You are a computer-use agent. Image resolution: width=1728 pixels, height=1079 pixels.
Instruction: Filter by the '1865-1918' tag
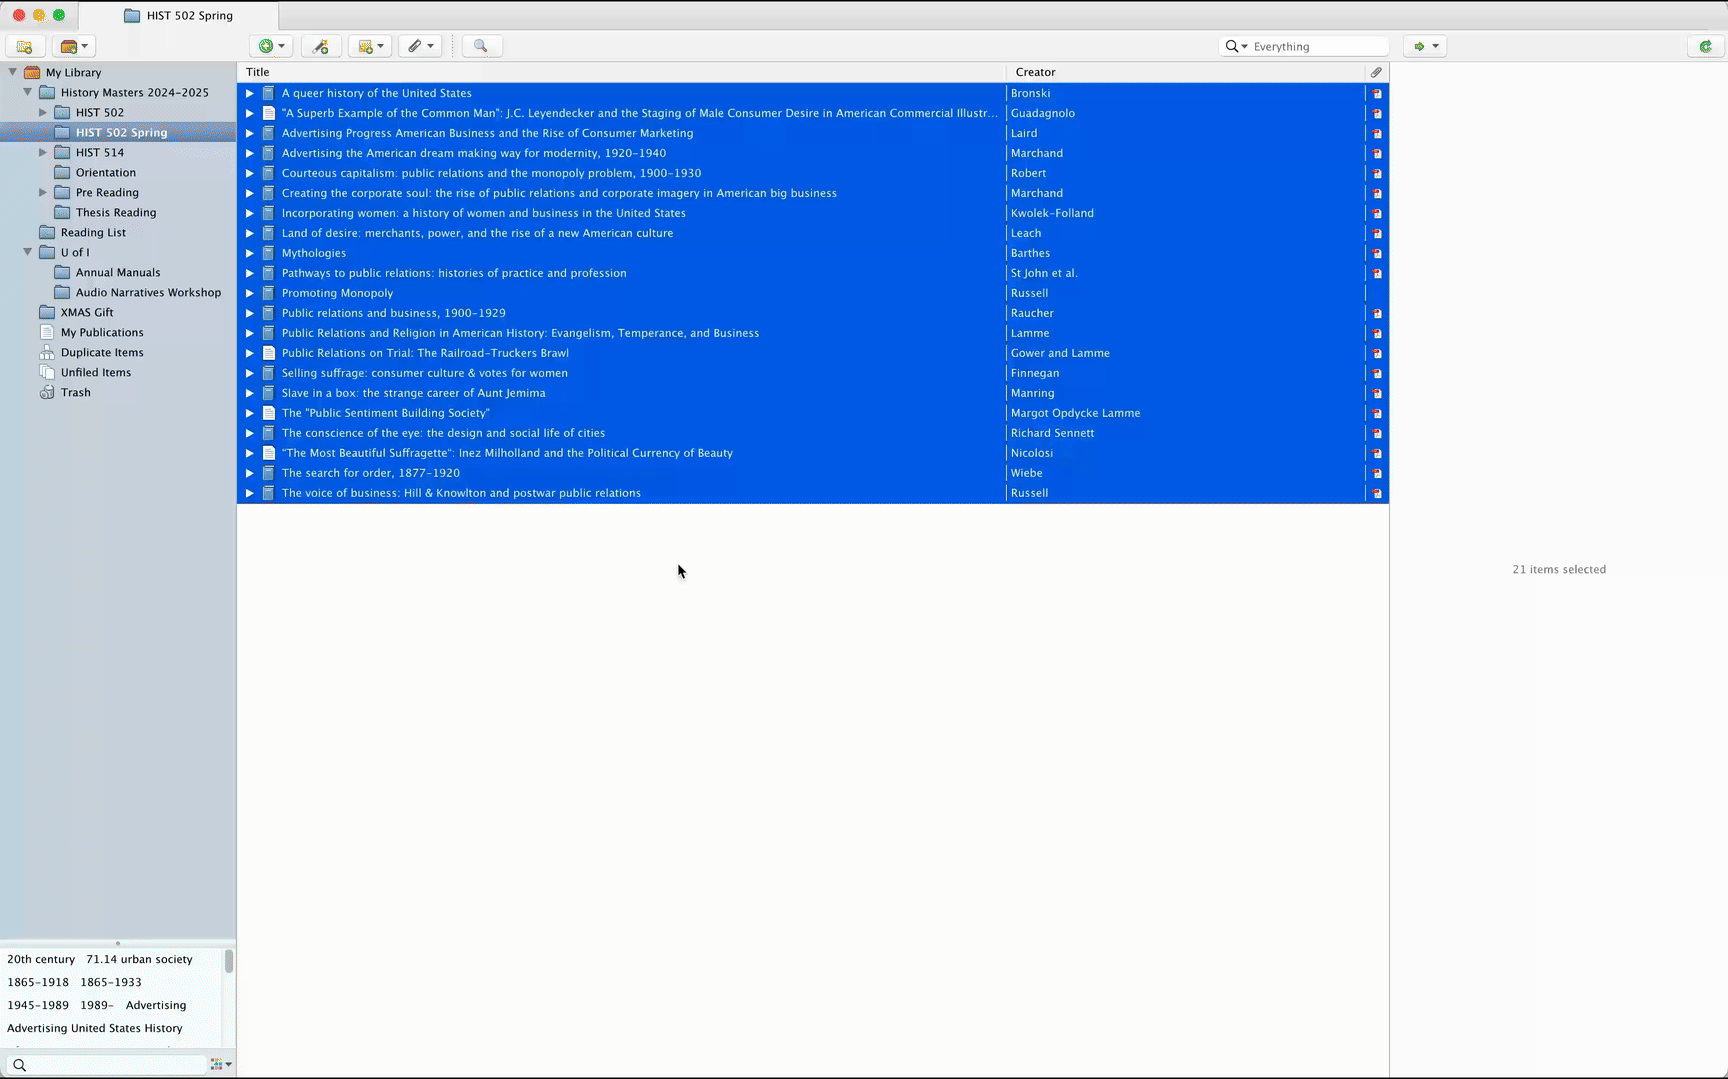click(38, 982)
